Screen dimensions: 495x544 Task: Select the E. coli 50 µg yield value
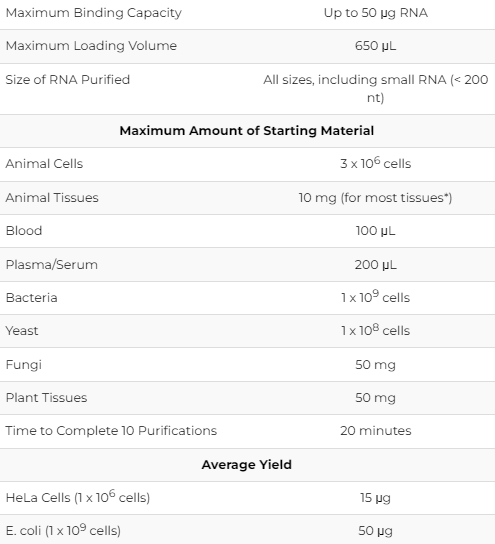pos(375,531)
